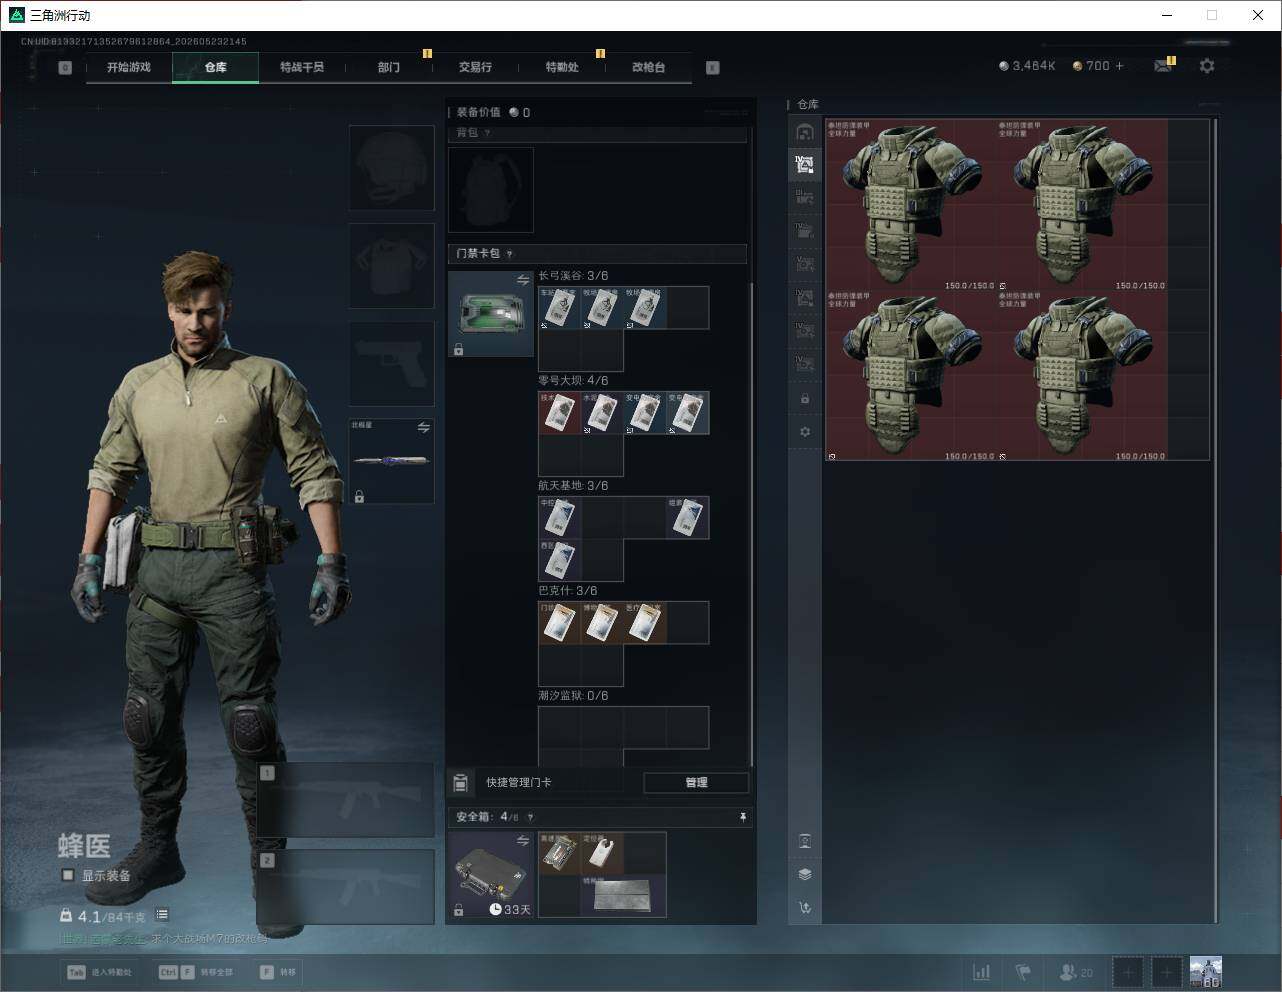The height and width of the screenshot is (992, 1282).
Task: Click the left navigation arrow key icon
Action: click(65, 68)
